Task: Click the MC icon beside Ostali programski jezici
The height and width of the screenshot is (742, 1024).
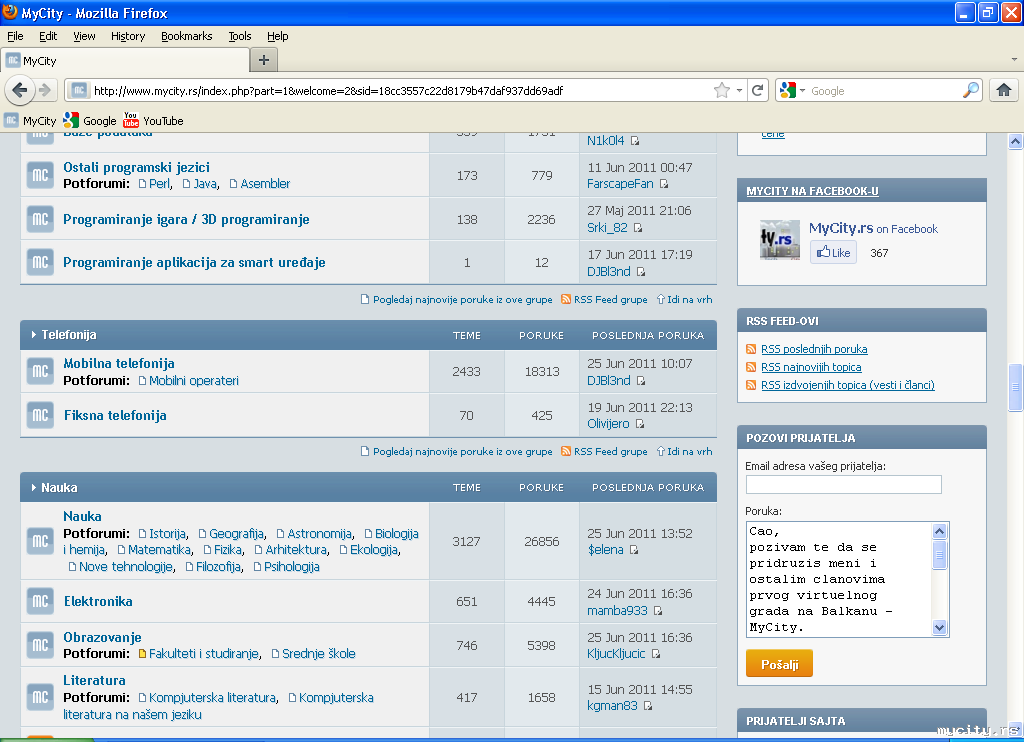Action: [x=40, y=175]
